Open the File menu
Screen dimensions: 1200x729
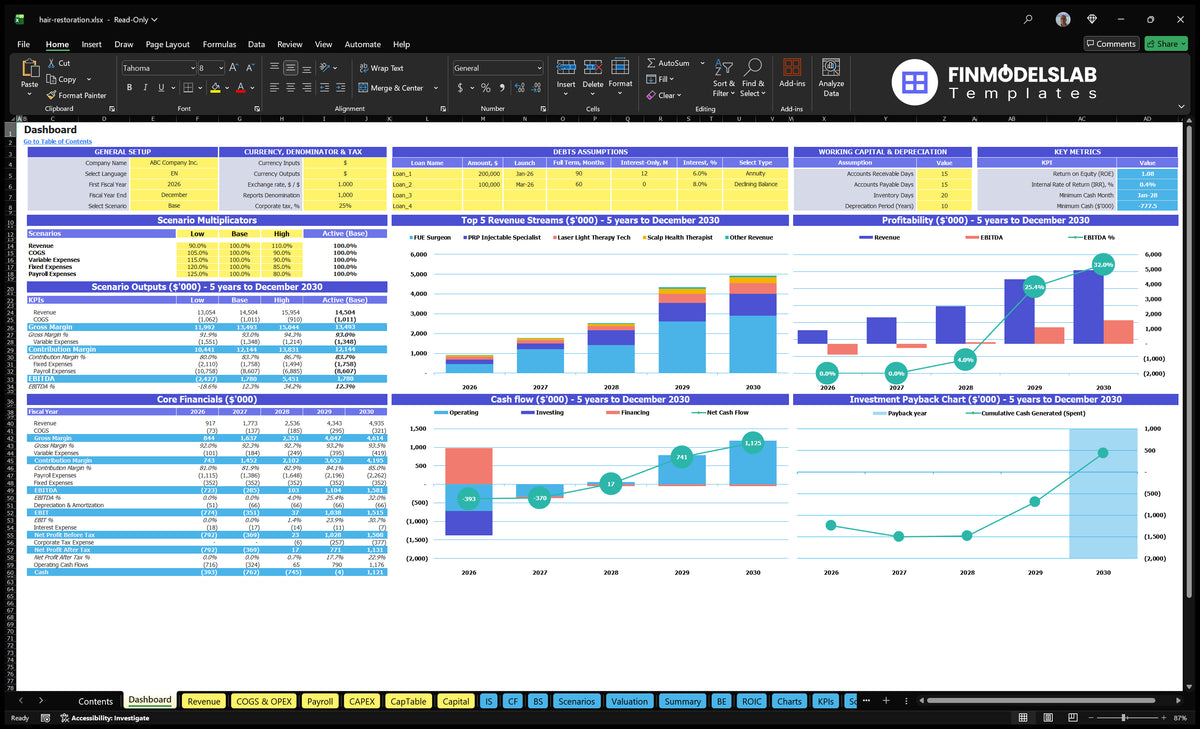23,44
